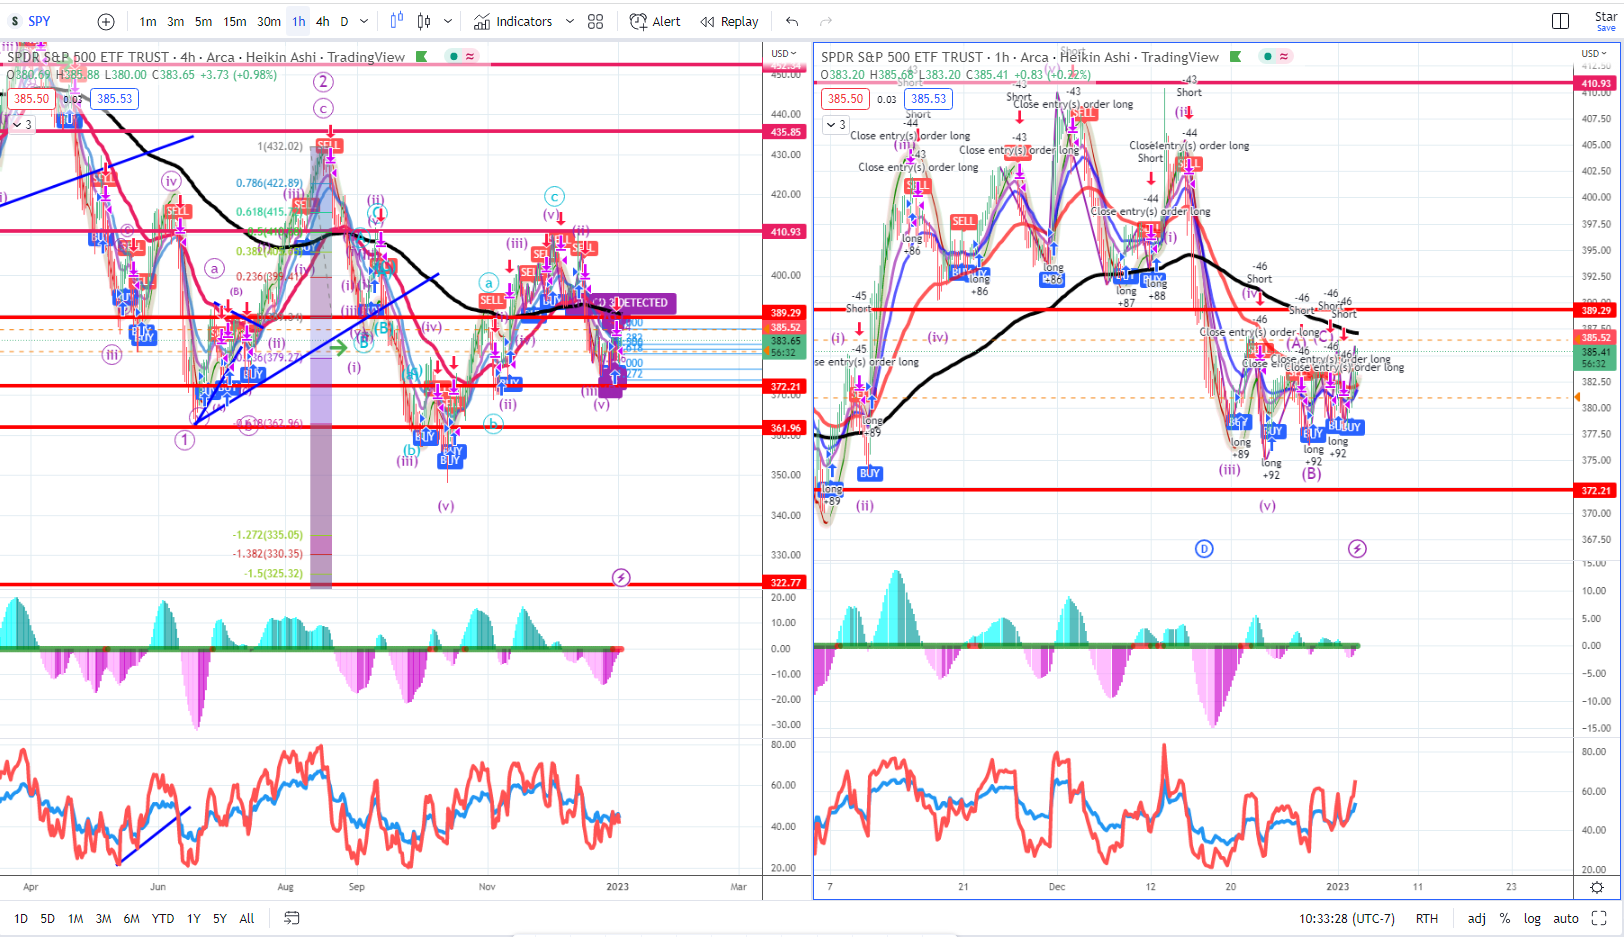Screen dimensions: 1624x937
Task: Click the add symbol plus icon
Action: coord(106,21)
